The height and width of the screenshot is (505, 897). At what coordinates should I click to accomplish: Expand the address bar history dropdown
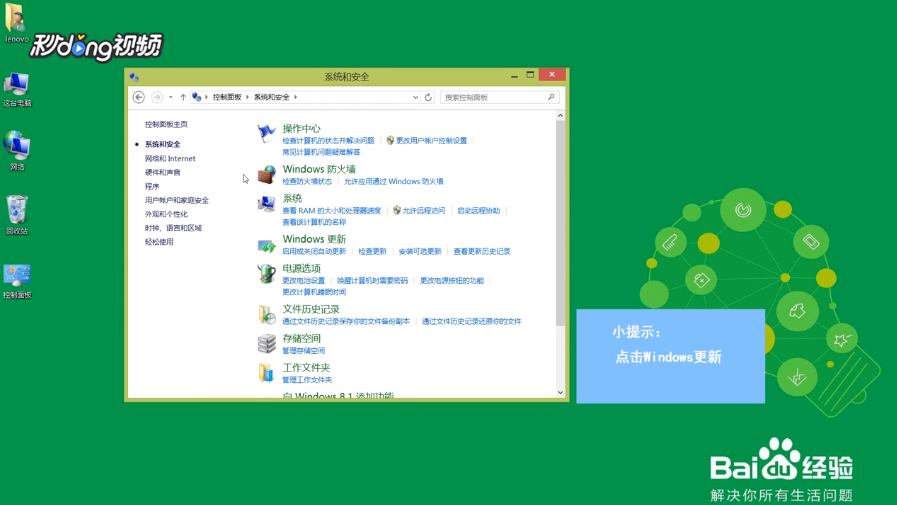coord(415,97)
